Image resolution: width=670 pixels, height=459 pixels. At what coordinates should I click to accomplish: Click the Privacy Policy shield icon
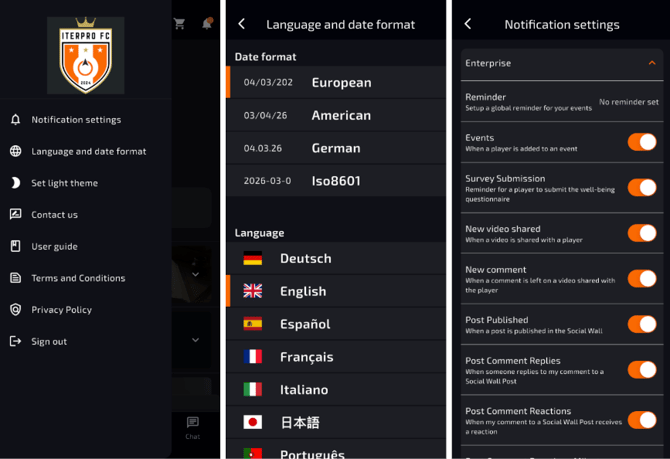click(15, 309)
